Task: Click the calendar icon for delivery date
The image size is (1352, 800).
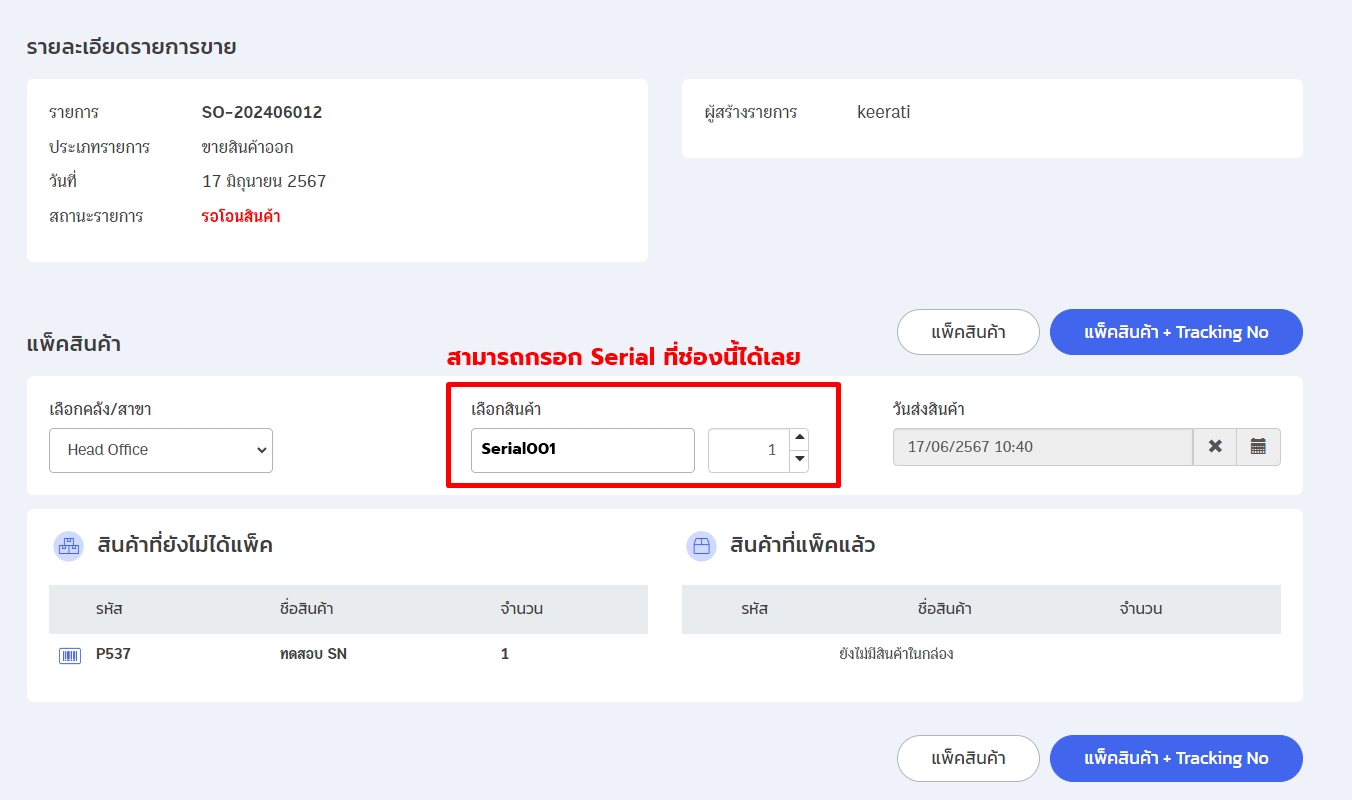Action: pyautogui.click(x=1258, y=447)
